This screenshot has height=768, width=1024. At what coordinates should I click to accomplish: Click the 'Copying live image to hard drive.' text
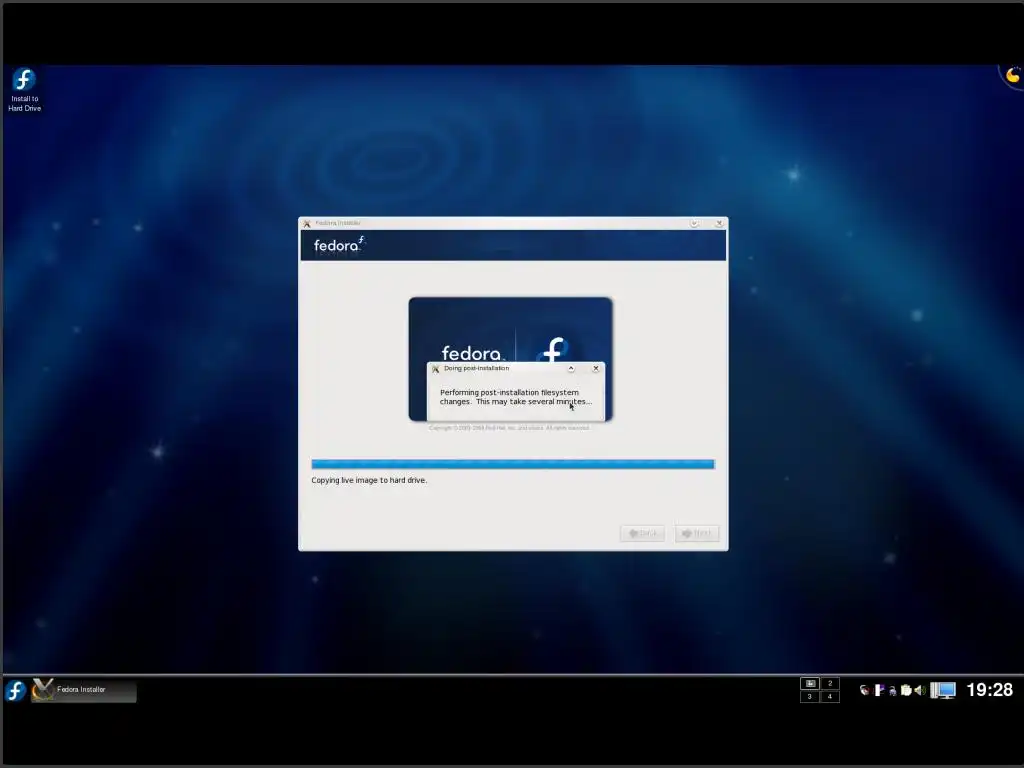[x=369, y=480]
